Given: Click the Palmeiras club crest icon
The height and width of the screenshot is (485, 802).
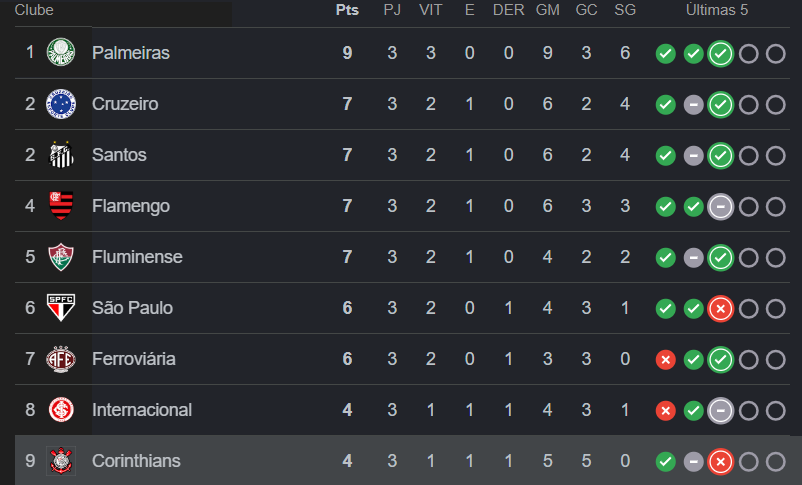Looking at the screenshot, I should coord(61,53).
